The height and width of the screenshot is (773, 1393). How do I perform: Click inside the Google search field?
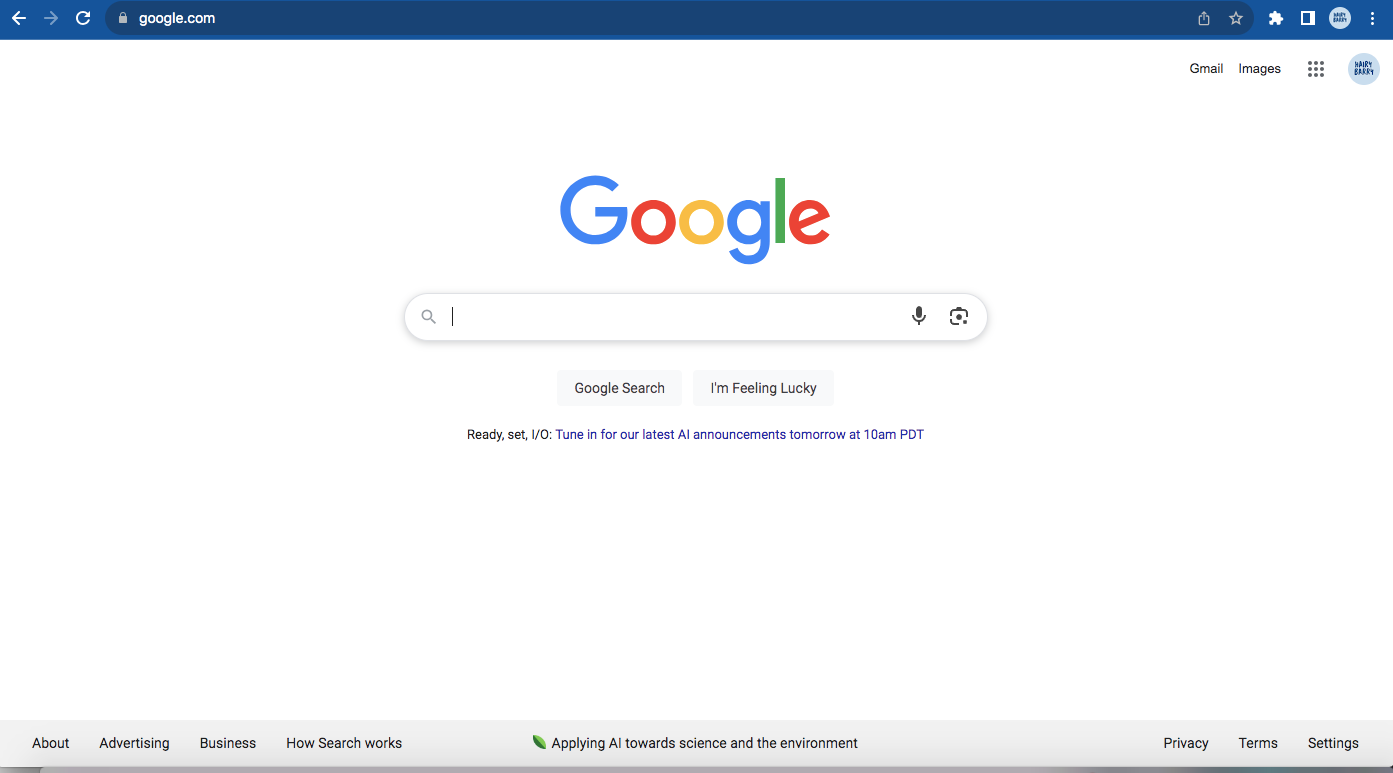[670, 317]
